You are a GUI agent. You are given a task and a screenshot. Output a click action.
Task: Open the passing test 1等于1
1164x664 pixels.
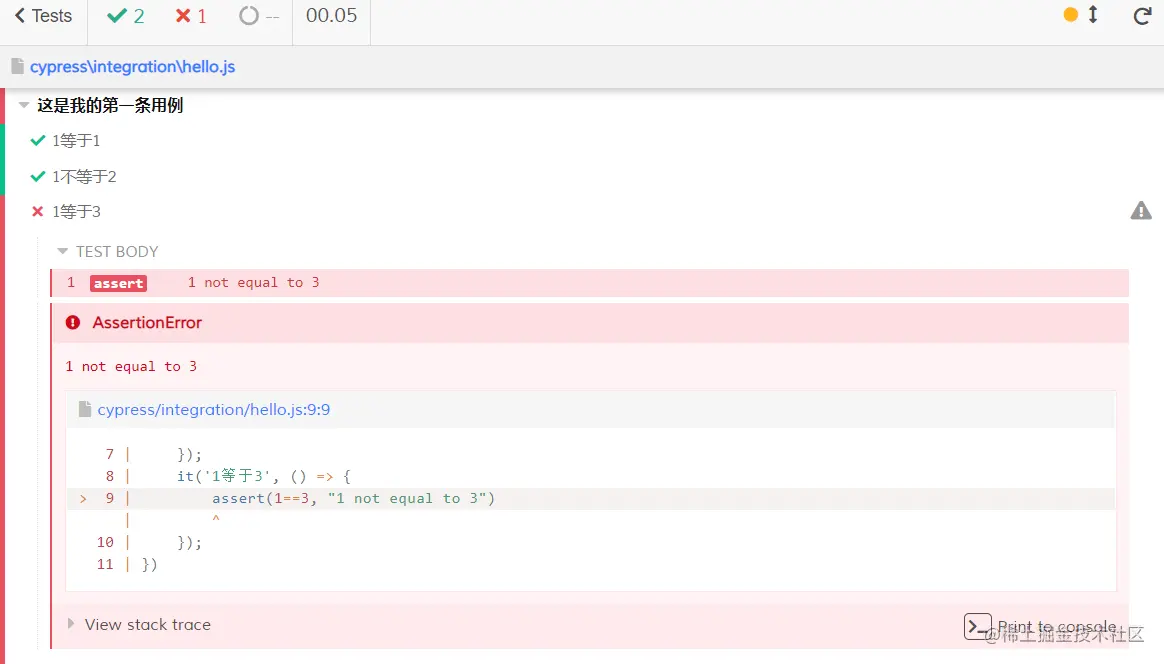[x=76, y=140]
